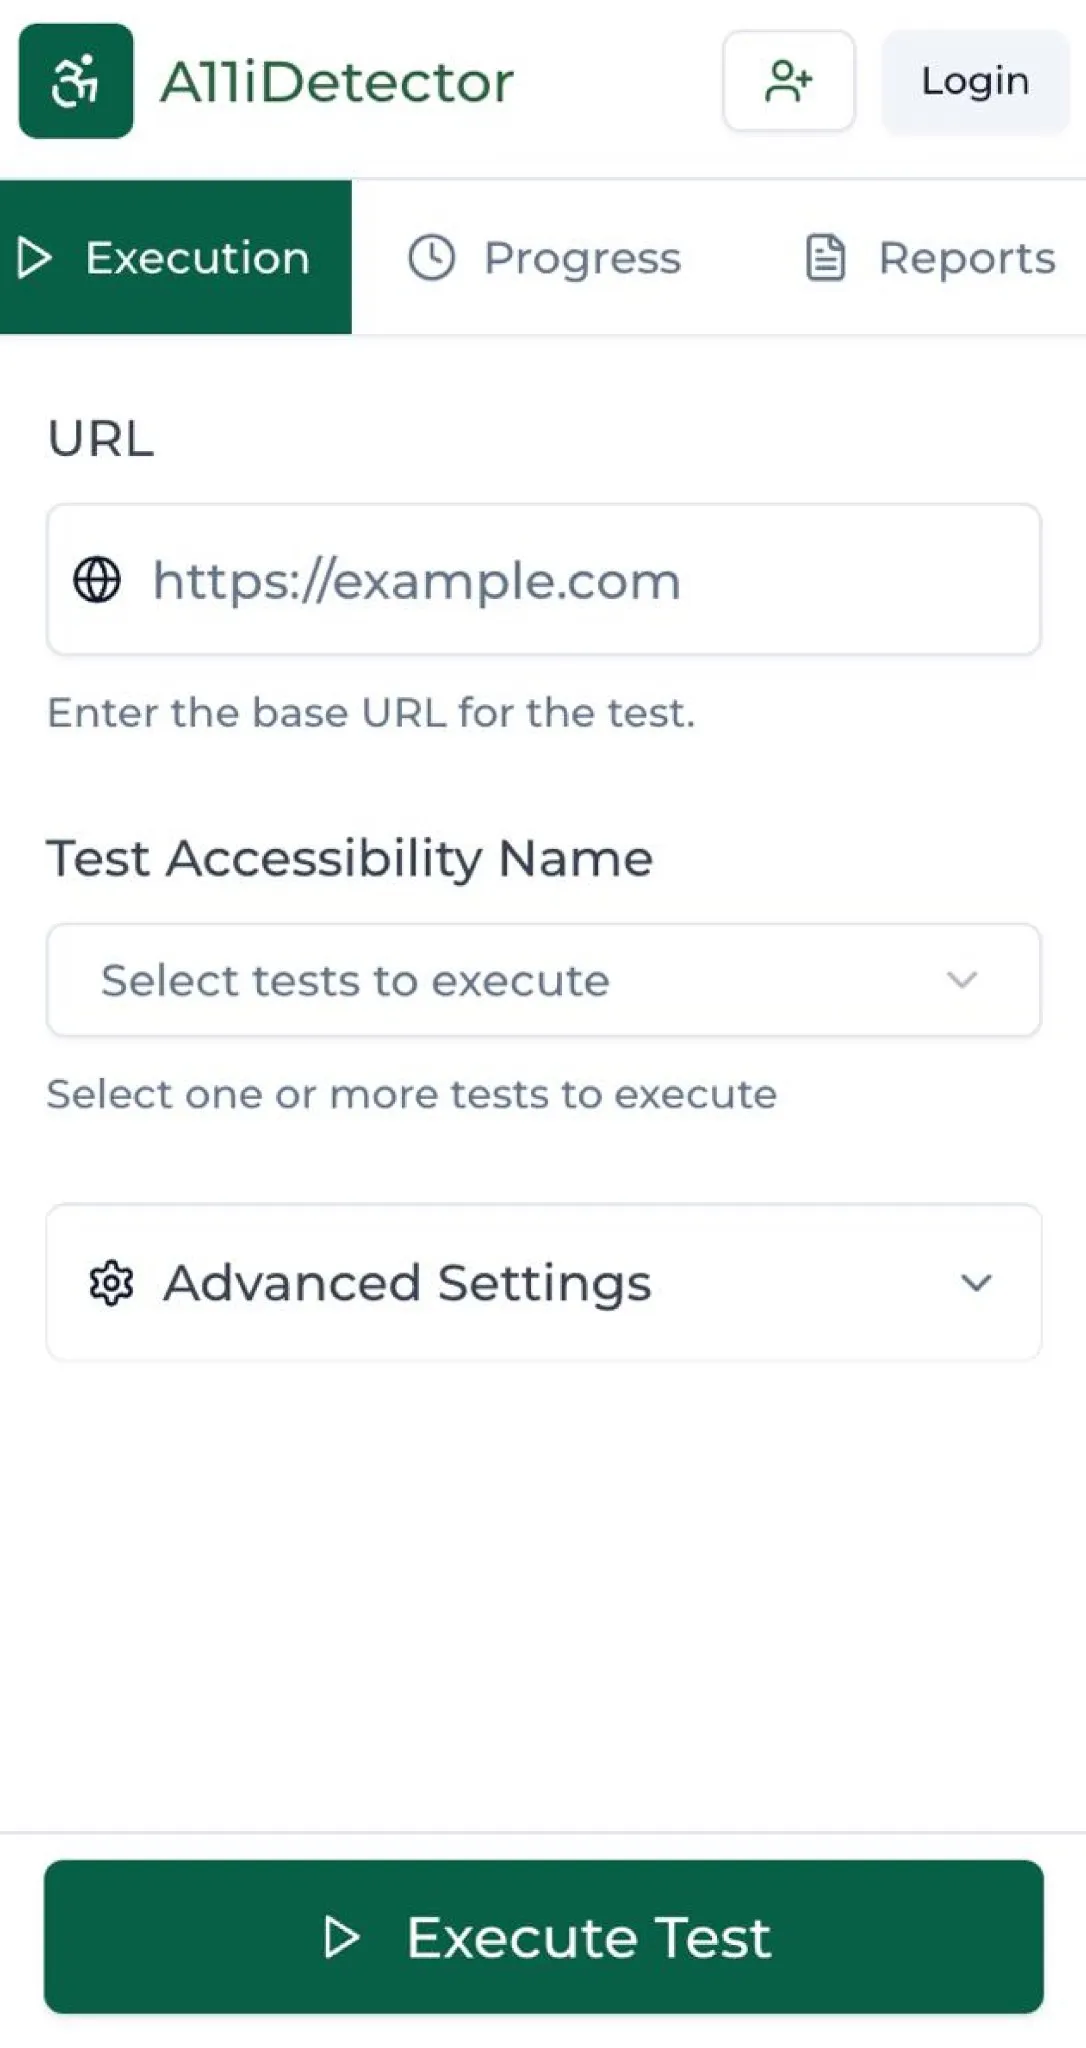Click the Test Accessibility Name label
Image resolution: width=1086 pixels, height=2048 pixels.
349,858
